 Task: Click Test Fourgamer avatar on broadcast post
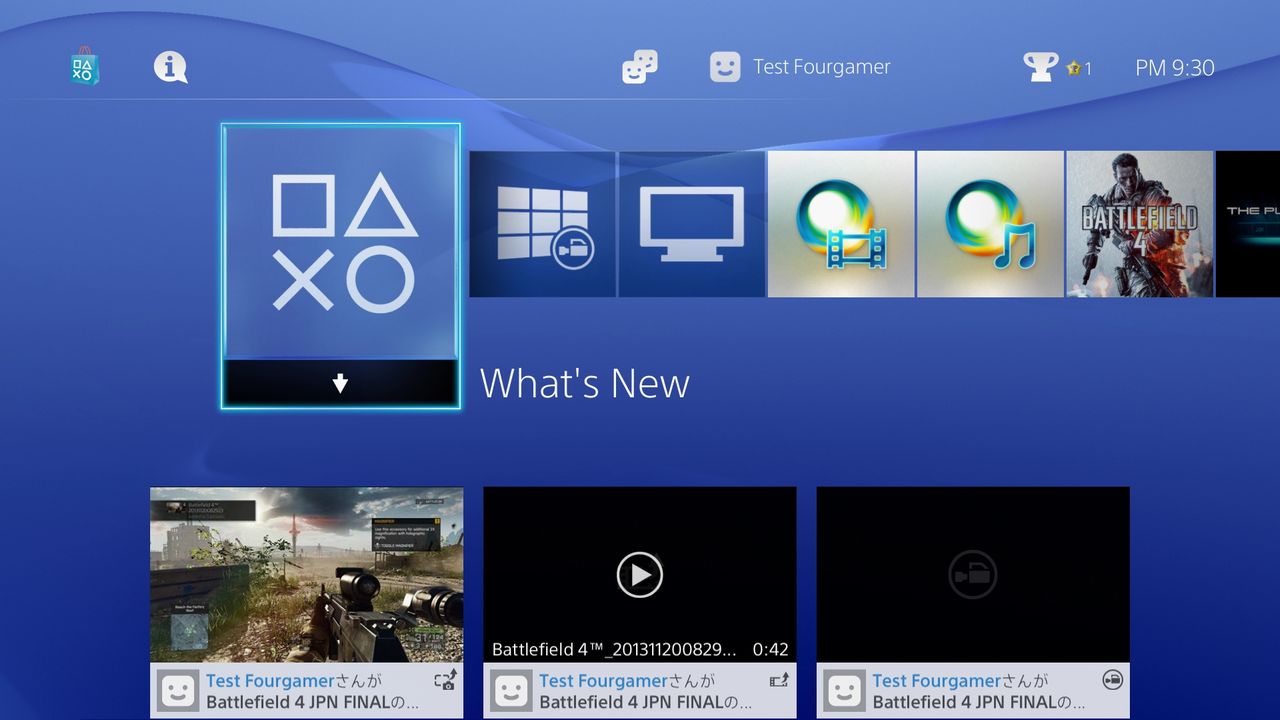coord(844,691)
